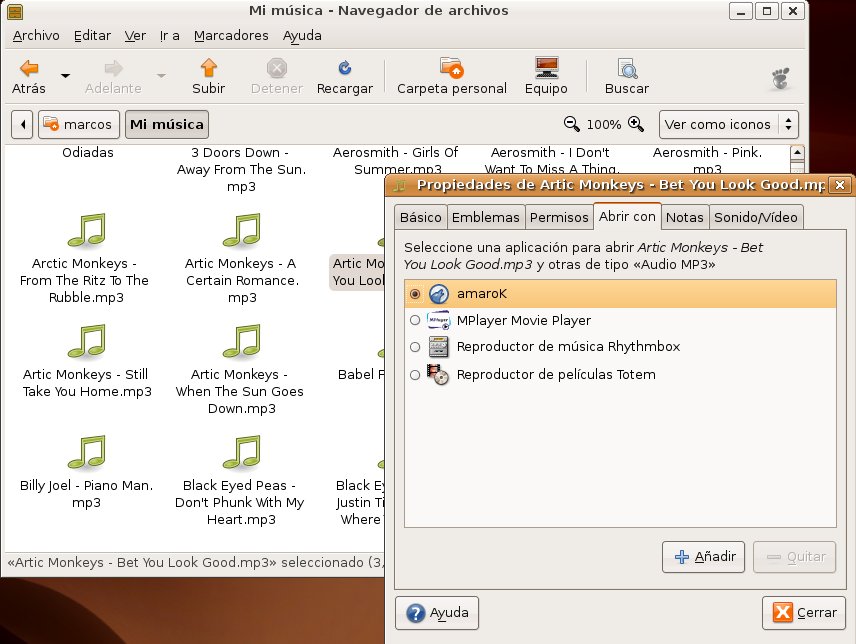Select MPlayer Movie Player radio button

(x=415, y=321)
